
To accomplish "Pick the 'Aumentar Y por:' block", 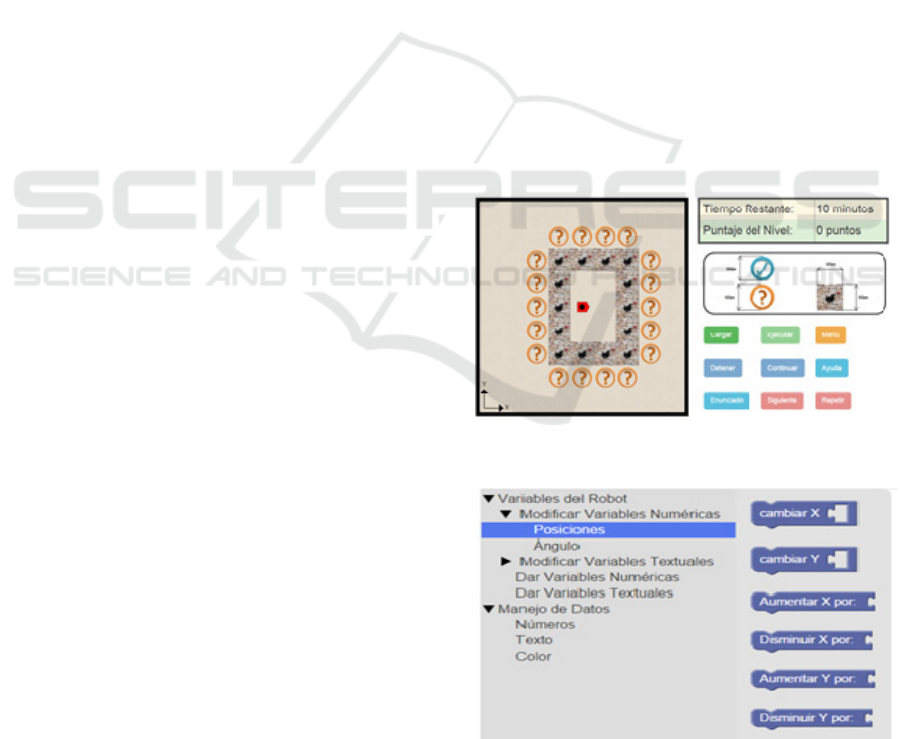I will coord(808,679).
